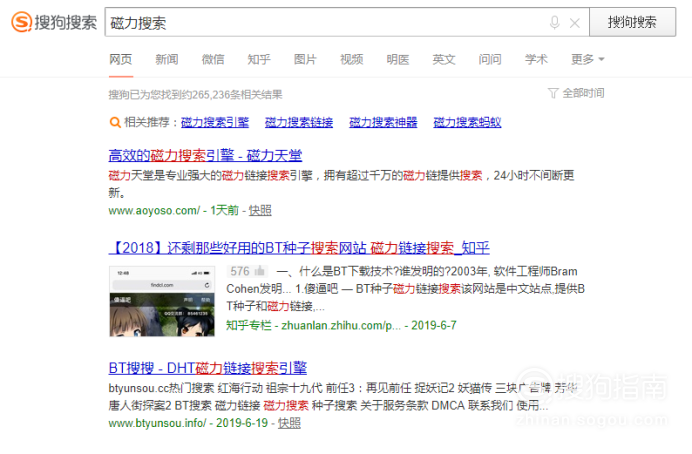Open related suggestion 磁力搜索神器
This screenshot has height=454, width=692.
(383, 122)
